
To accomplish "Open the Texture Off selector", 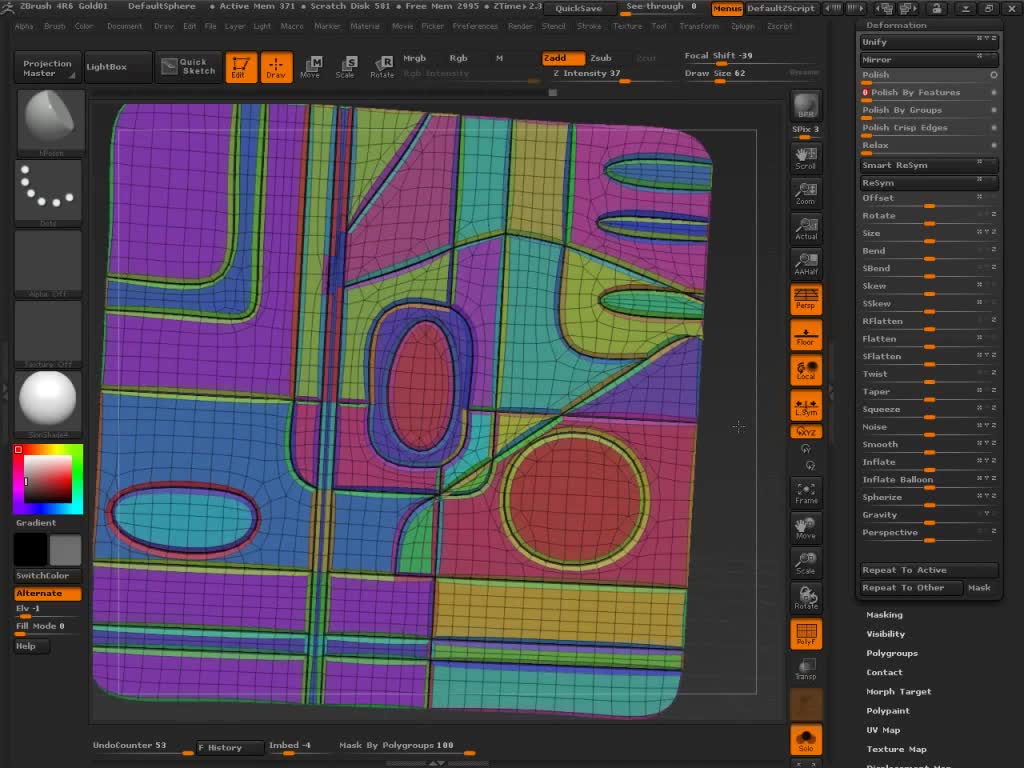I will pyautogui.click(x=48, y=334).
